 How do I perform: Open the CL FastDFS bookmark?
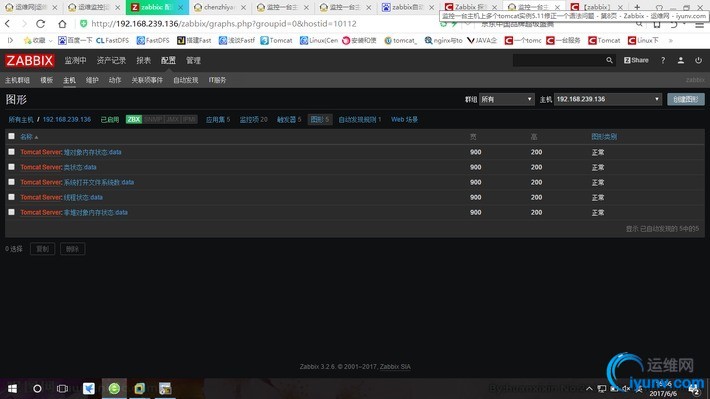point(113,40)
